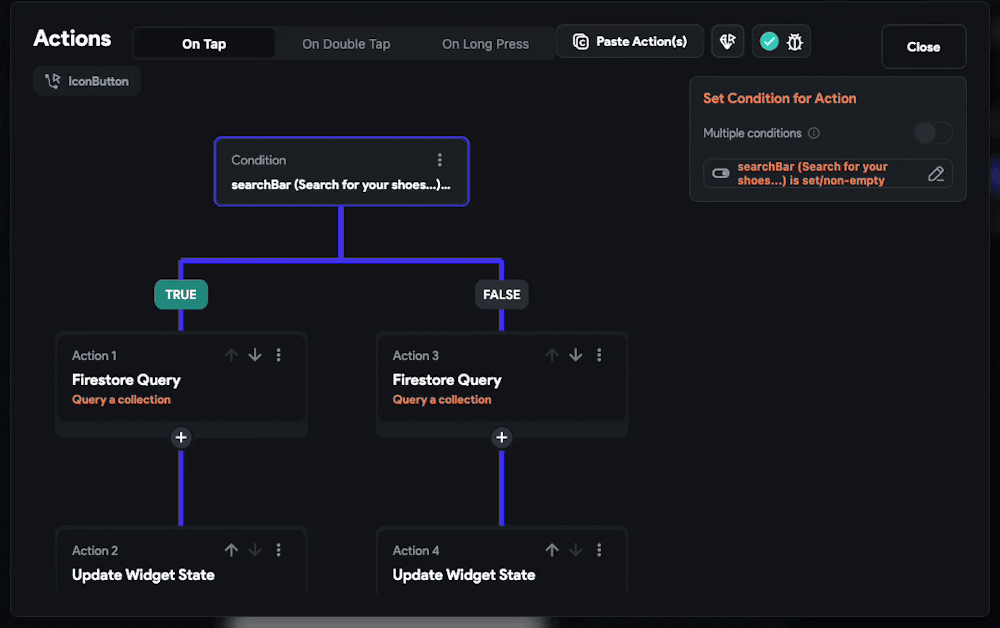Open Action 3's three-dot menu
This screenshot has height=628, width=1000.
click(599, 354)
